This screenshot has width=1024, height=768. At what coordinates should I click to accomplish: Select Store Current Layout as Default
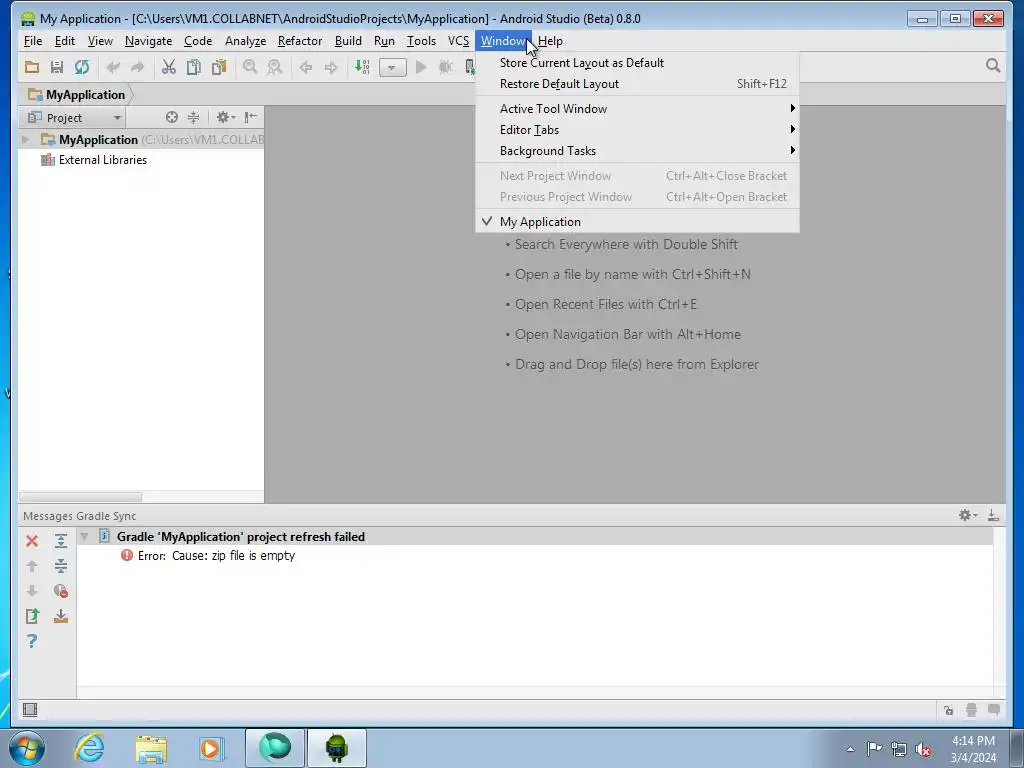tap(637, 63)
